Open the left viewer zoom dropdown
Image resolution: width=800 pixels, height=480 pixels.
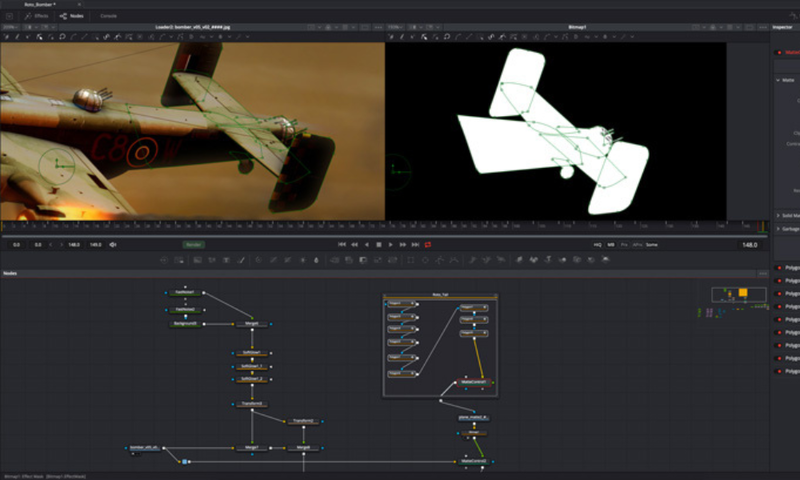10,27
